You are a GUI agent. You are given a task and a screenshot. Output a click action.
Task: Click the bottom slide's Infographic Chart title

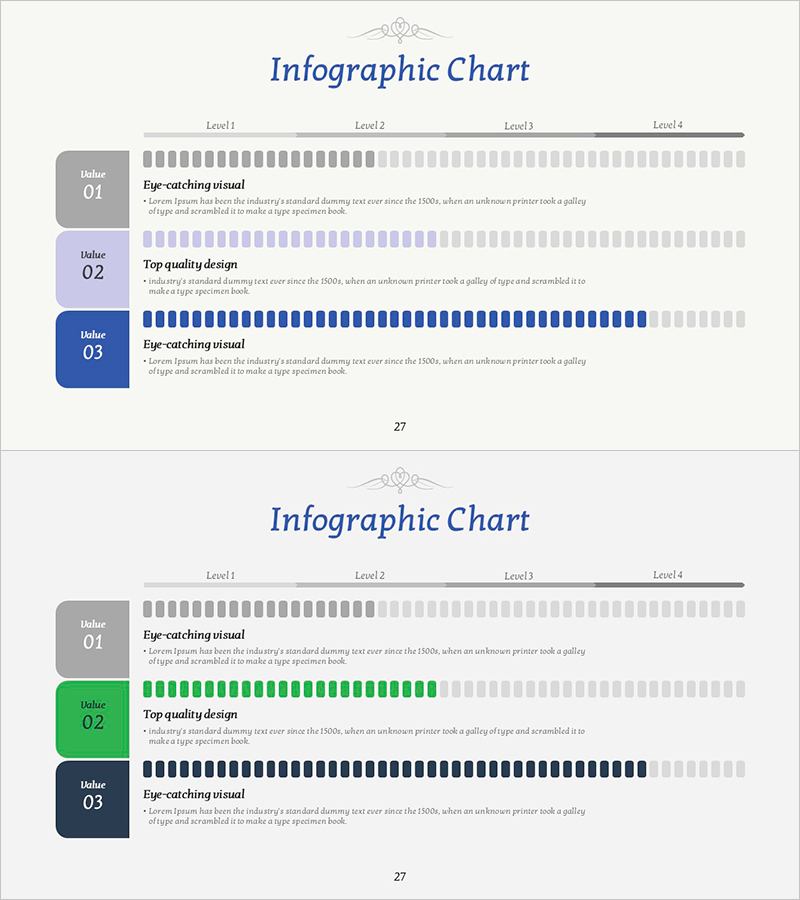pos(399,521)
